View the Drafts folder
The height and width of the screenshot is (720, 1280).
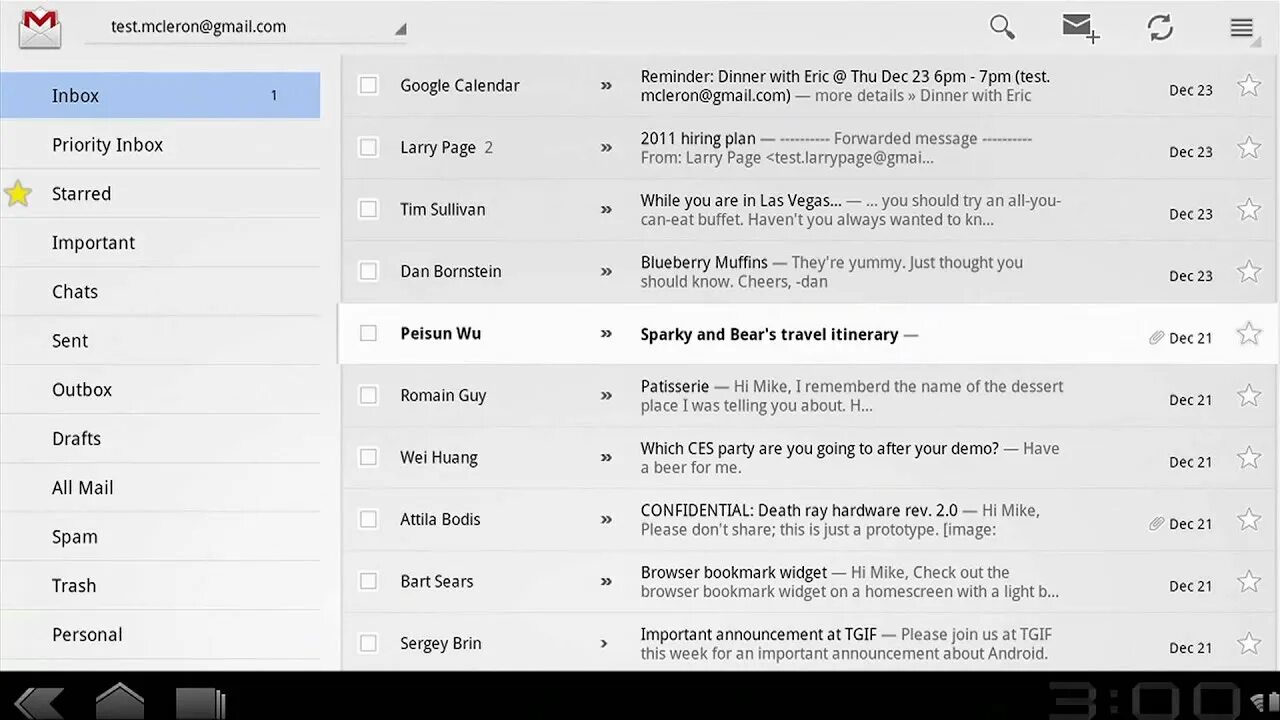tap(160, 439)
